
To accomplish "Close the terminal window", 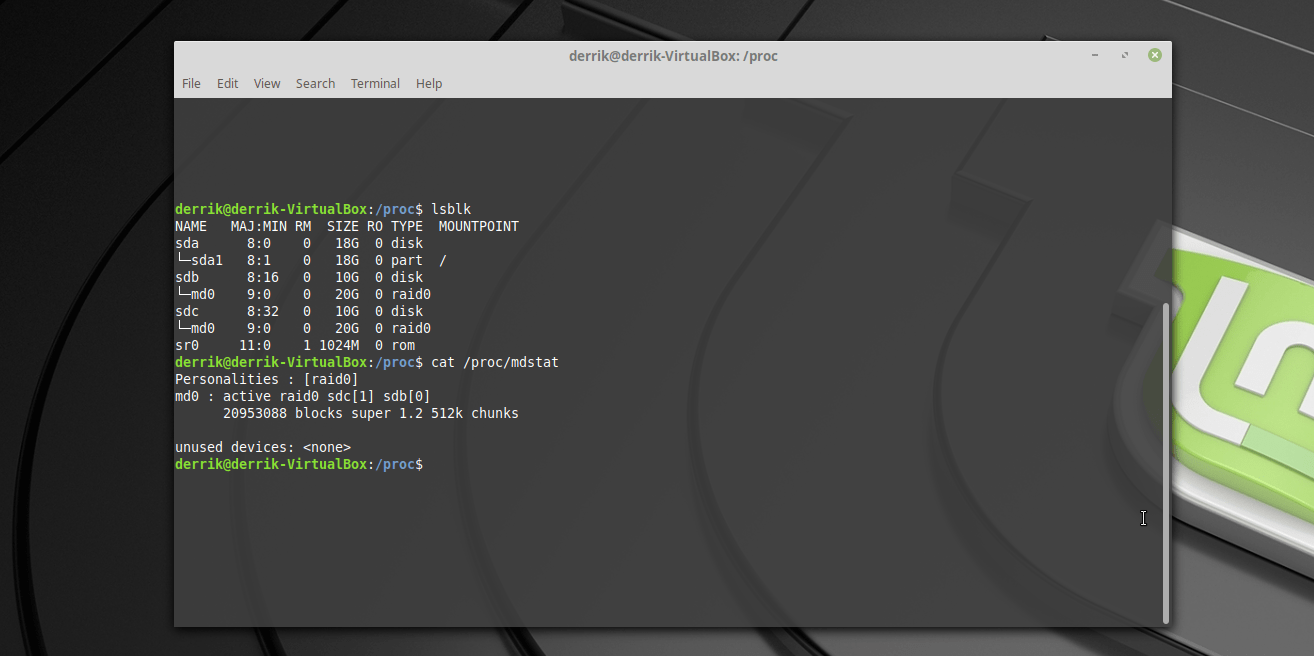I will pos(1155,55).
